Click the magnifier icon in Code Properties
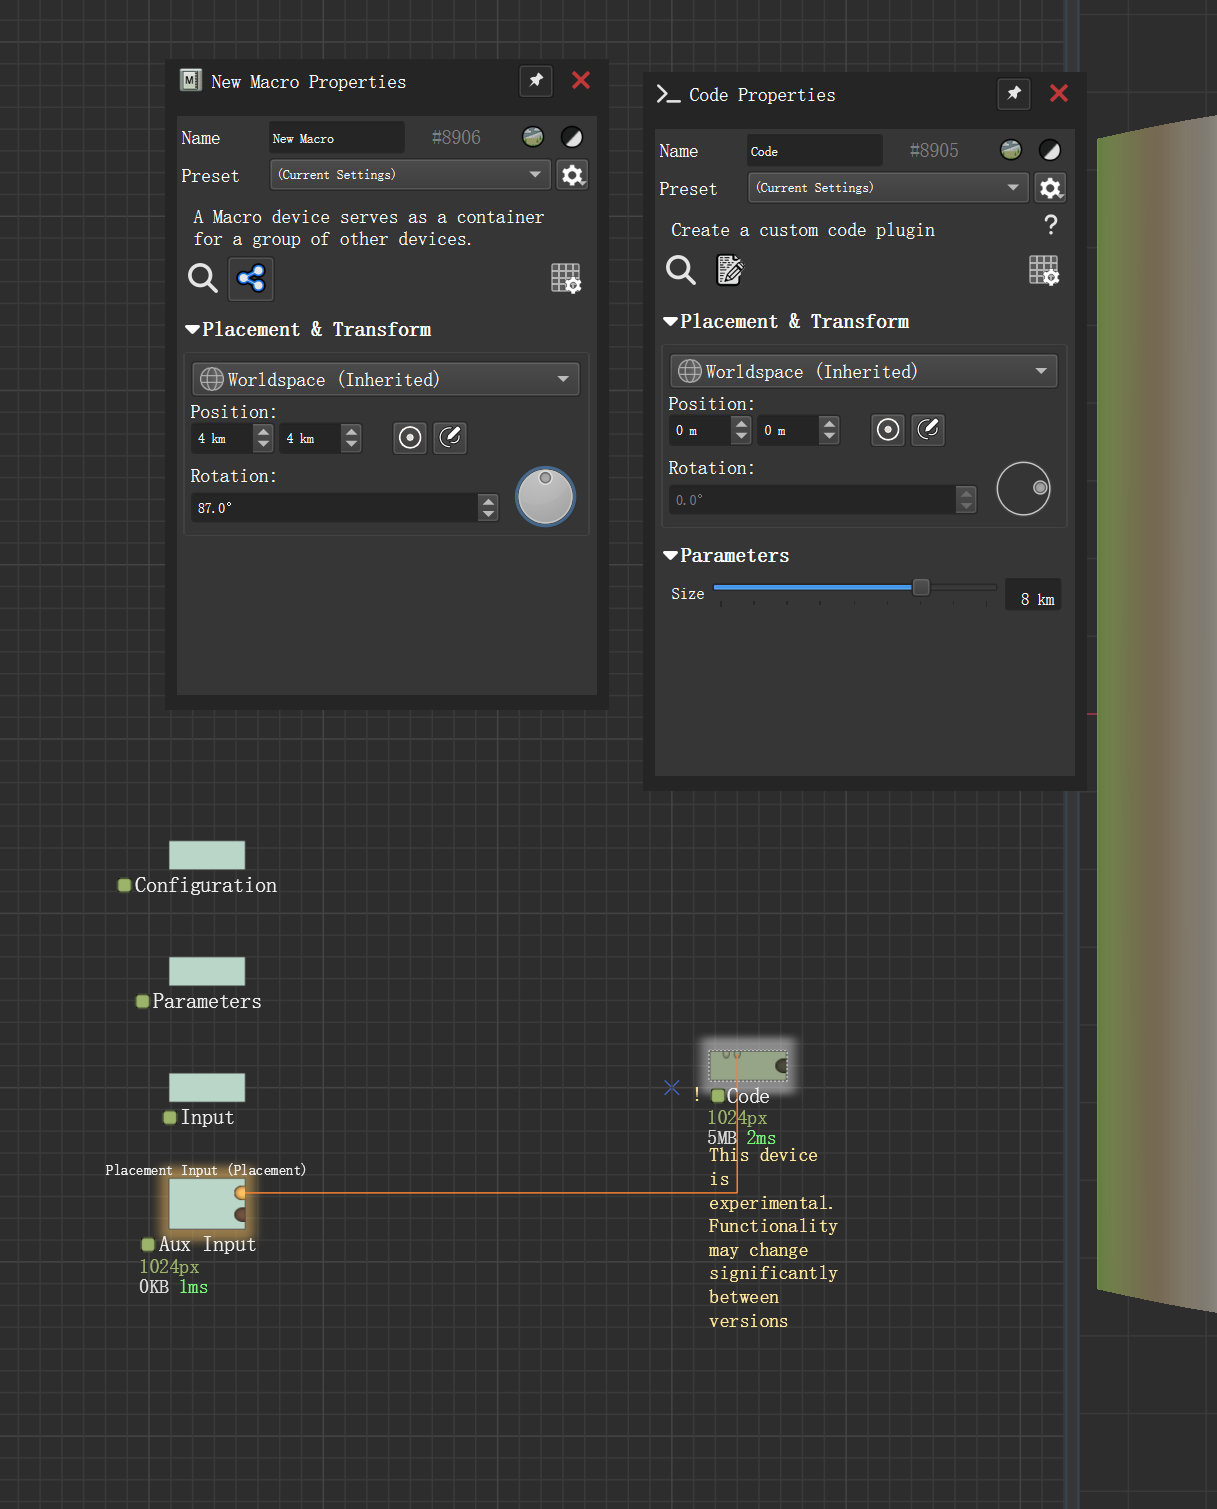Viewport: 1217px width, 1509px height. point(681,270)
